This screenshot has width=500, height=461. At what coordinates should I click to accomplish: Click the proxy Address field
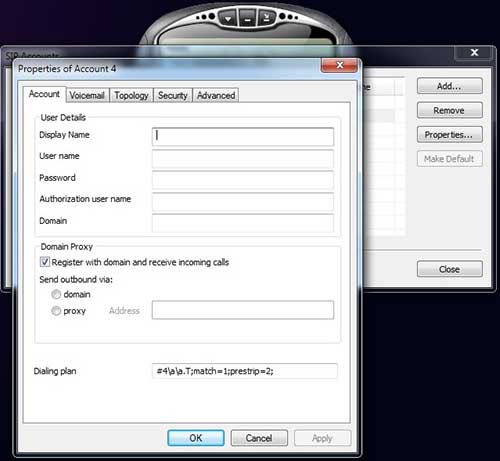pyautogui.click(x=243, y=310)
